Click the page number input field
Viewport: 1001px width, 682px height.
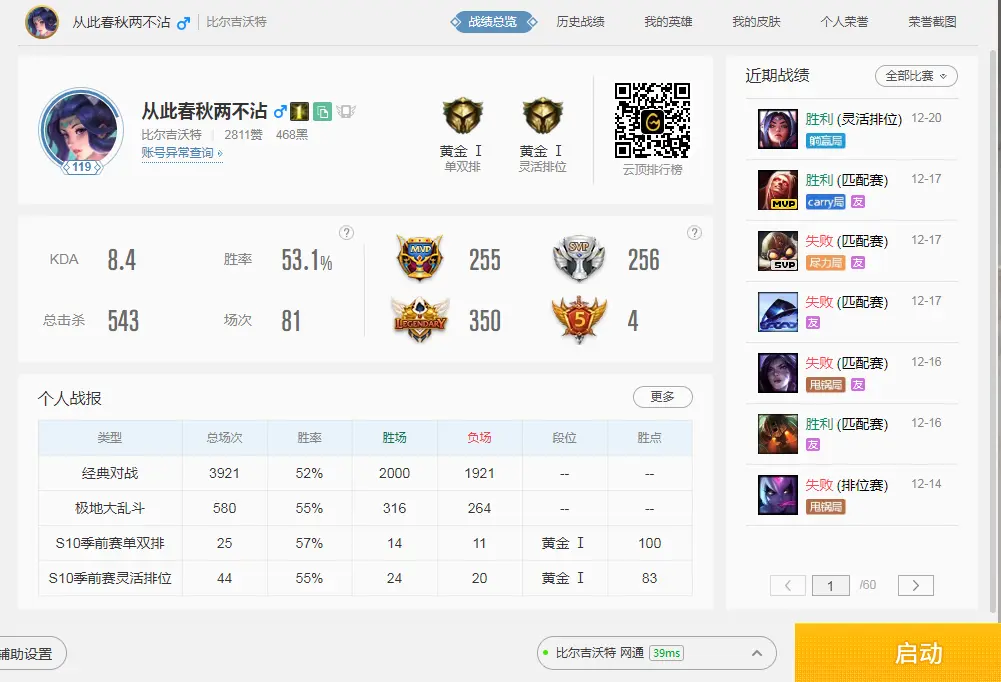(831, 585)
